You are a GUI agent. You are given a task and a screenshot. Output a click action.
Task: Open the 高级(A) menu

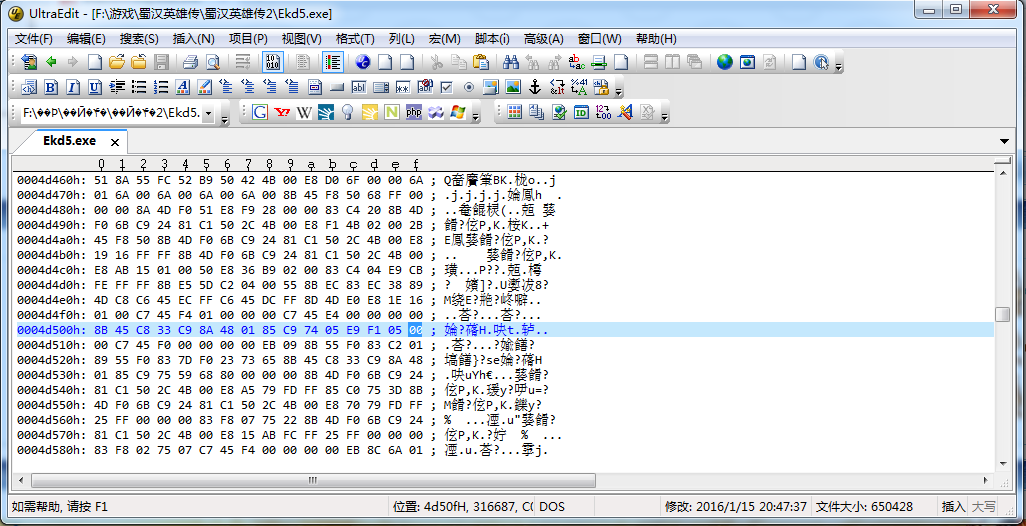(544, 39)
